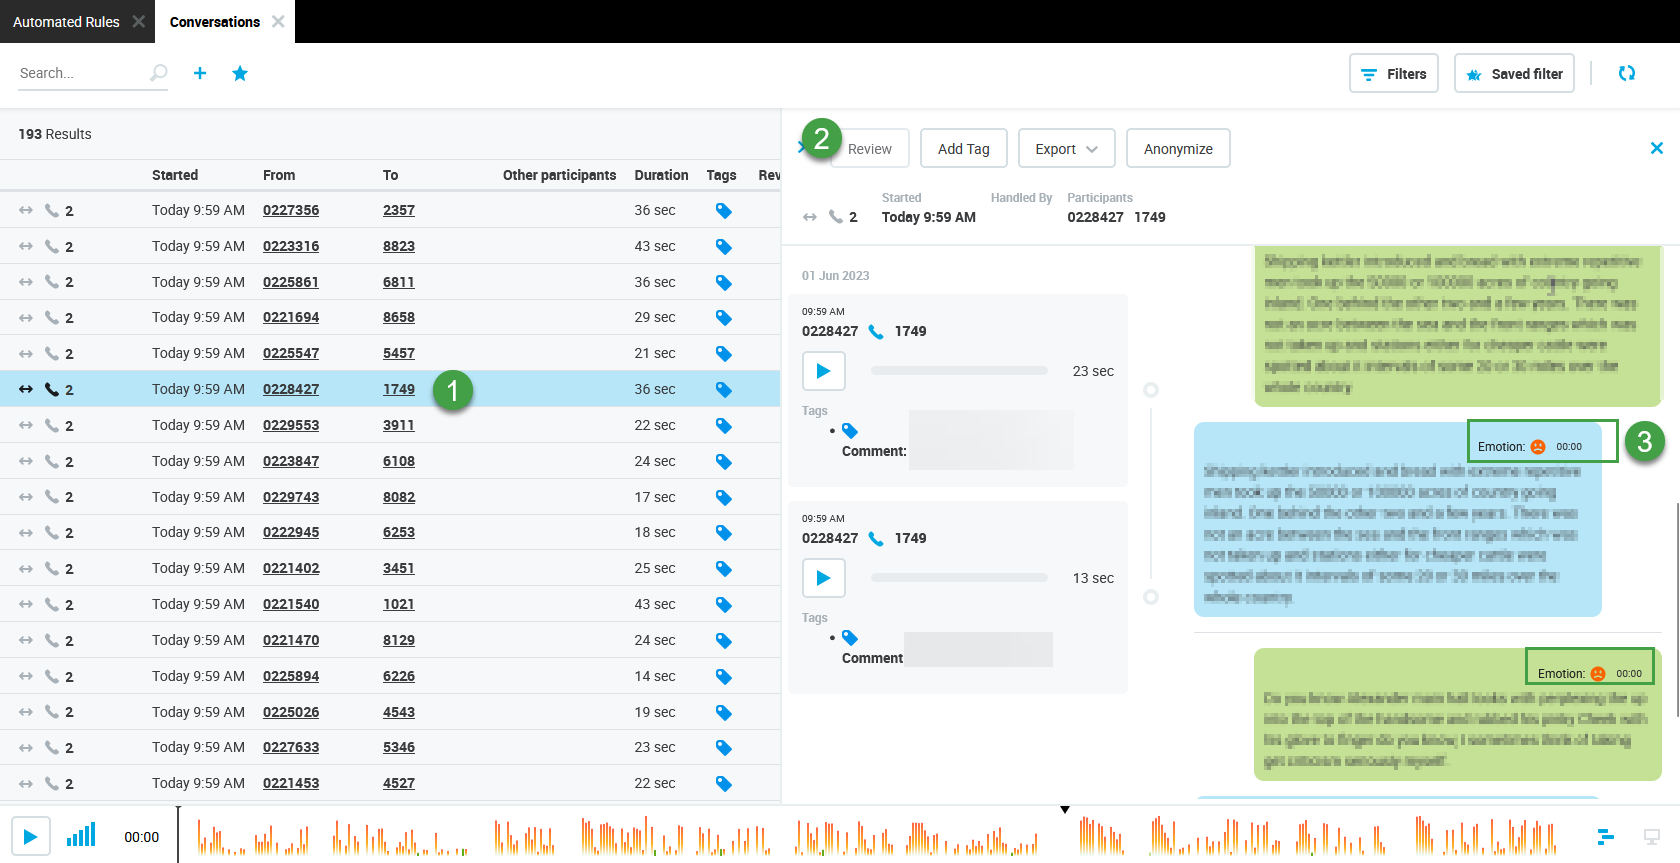Click the tag icon for call 0227356

723,211
